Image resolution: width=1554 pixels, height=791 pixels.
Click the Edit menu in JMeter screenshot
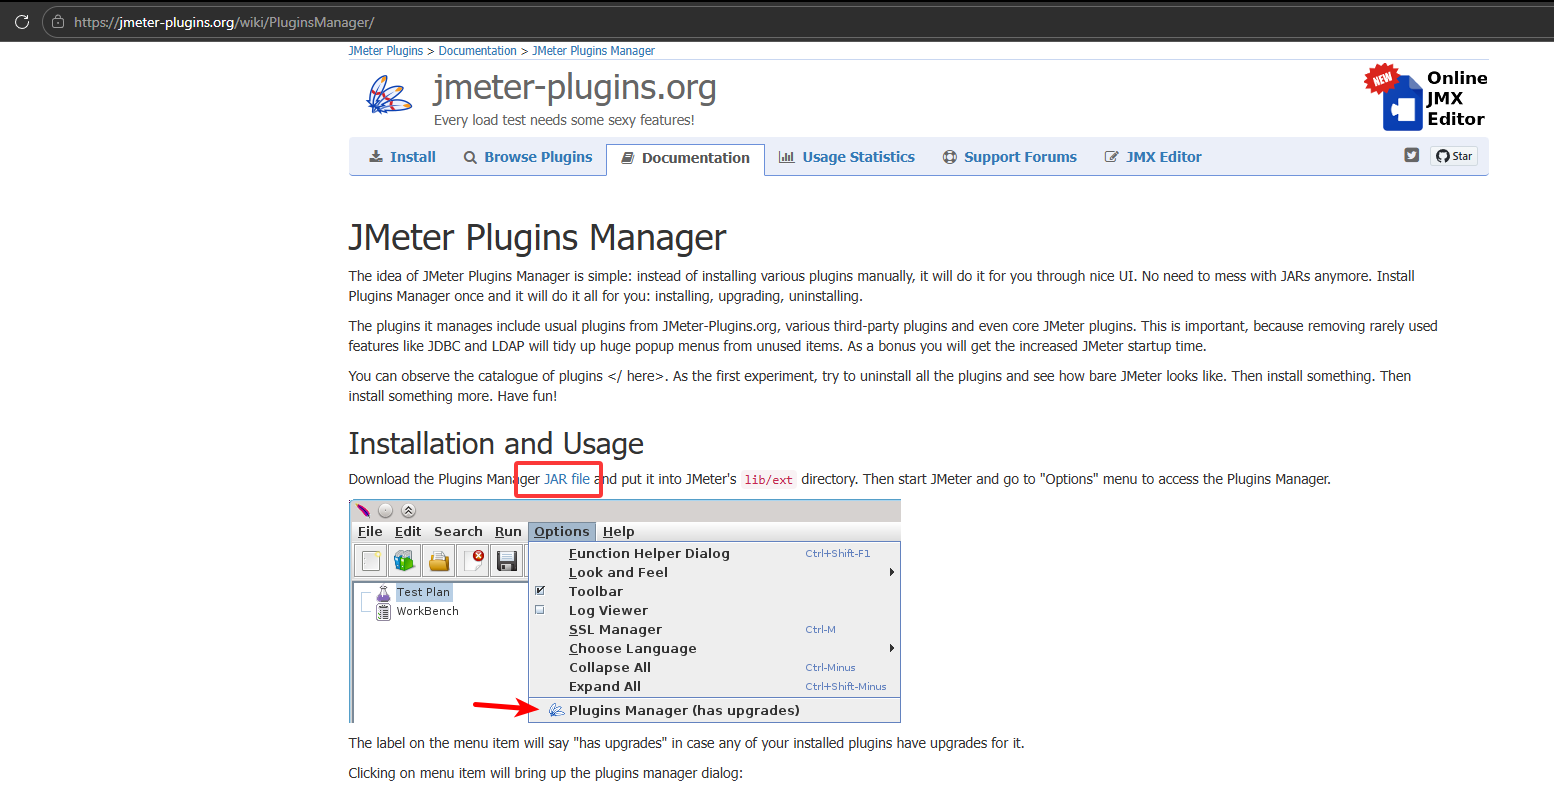[408, 532]
